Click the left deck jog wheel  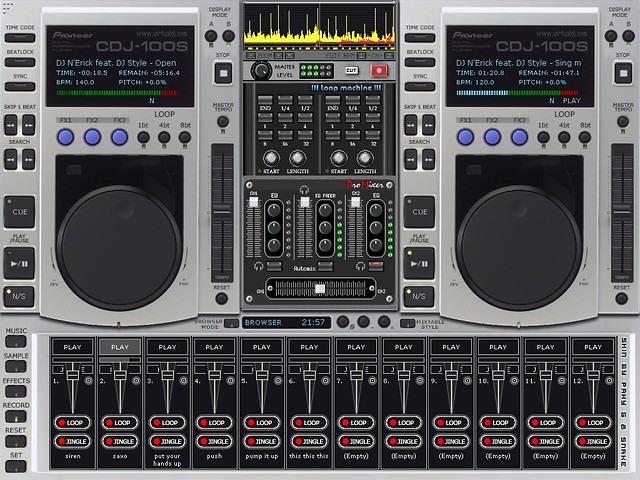point(118,248)
